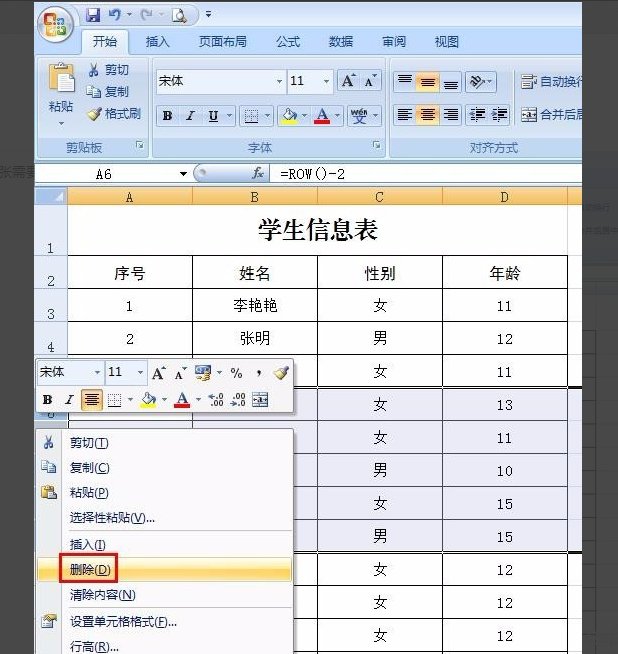Choose 删除(D) in context menu
The height and width of the screenshot is (654, 618).
pyautogui.click(x=165, y=569)
